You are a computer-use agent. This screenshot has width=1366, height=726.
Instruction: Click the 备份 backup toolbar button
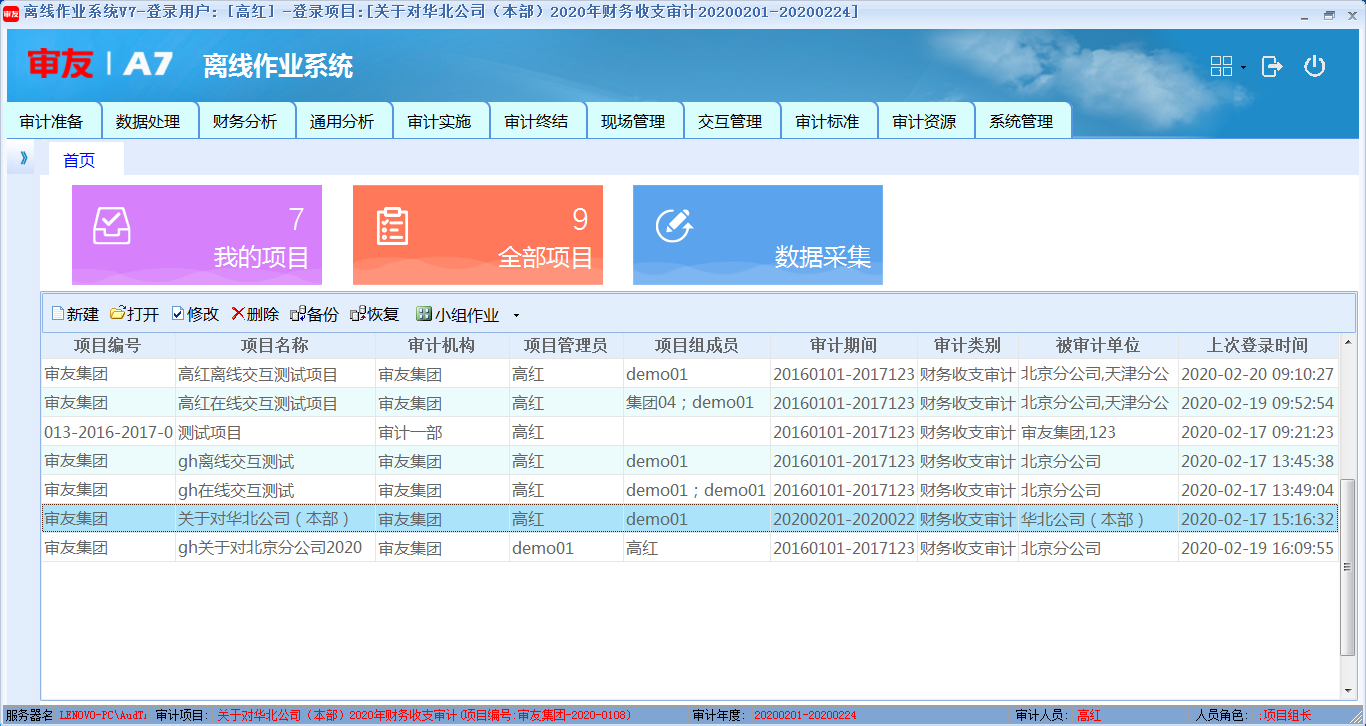pos(315,314)
